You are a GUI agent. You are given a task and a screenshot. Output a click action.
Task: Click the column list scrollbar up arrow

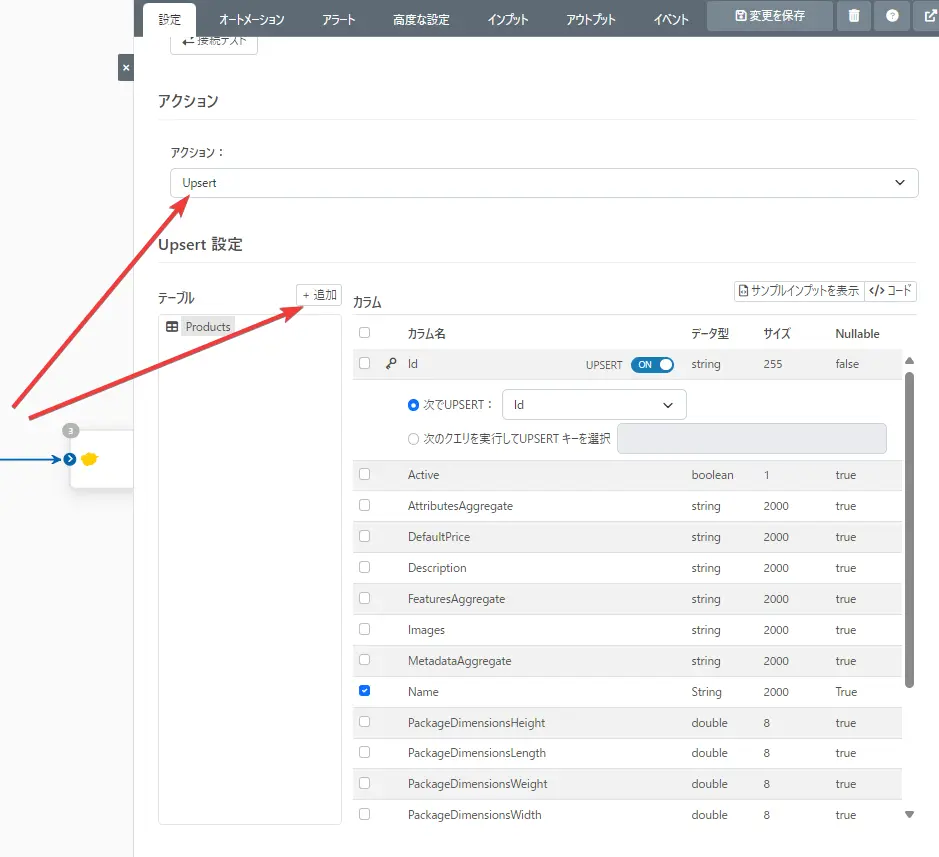(909, 361)
